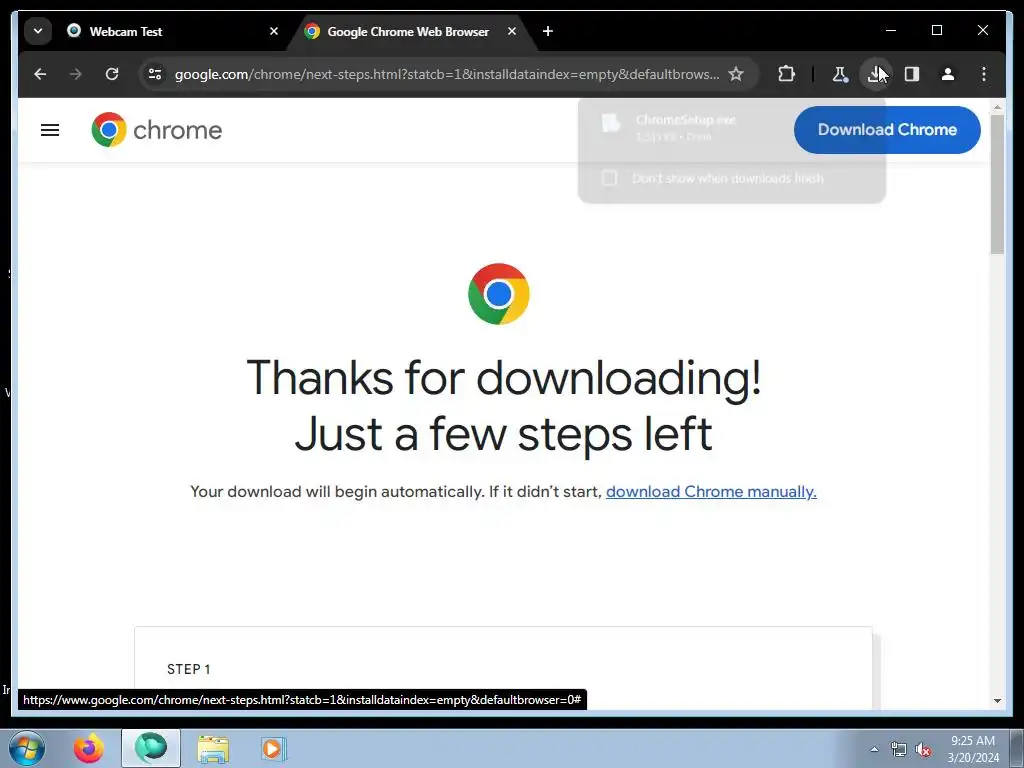The width and height of the screenshot is (1024, 768).
Task: Bookmark this page with the star icon
Action: pyautogui.click(x=736, y=74)
